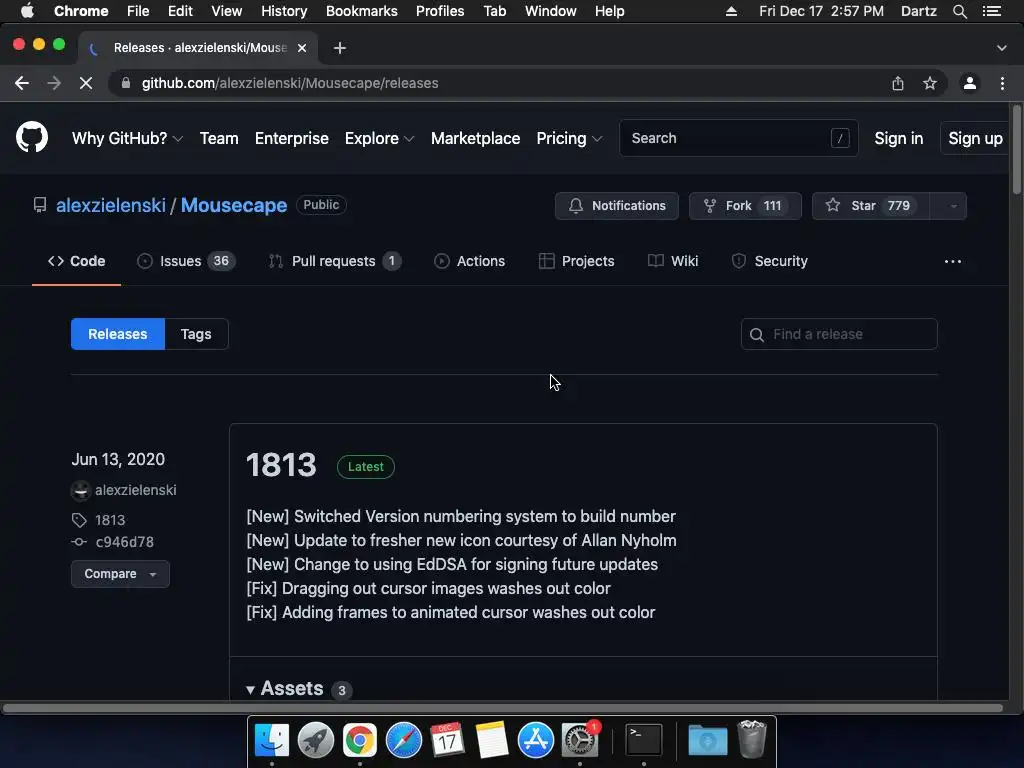Open Launchpad from the dock
The image size is (1024, 768).
tap(315, 740)
